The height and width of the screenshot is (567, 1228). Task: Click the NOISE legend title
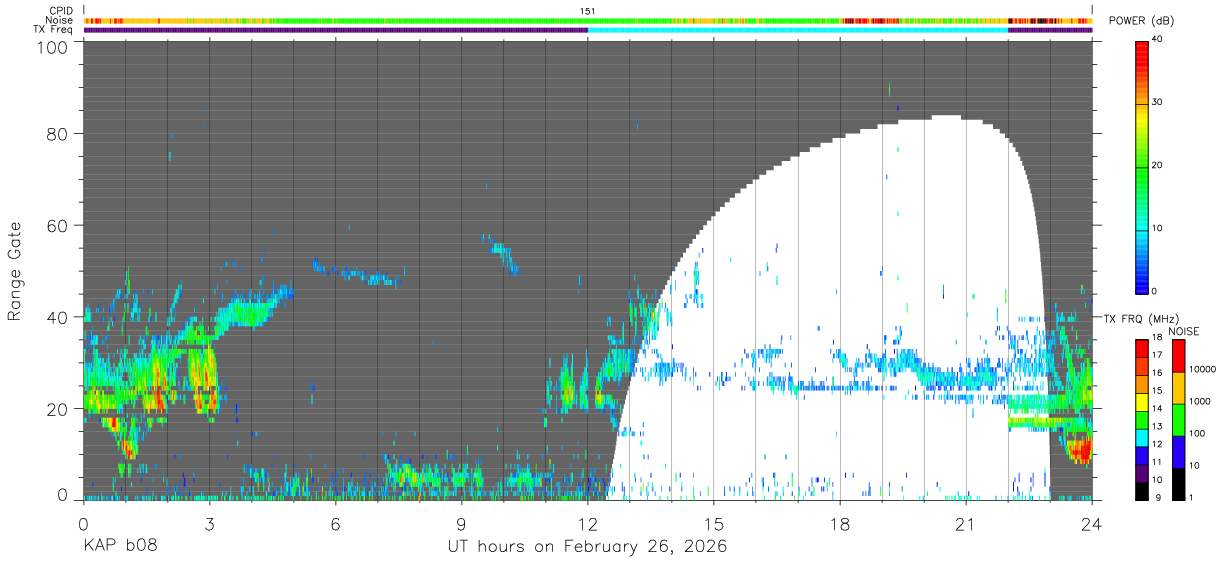[1184, 331]
